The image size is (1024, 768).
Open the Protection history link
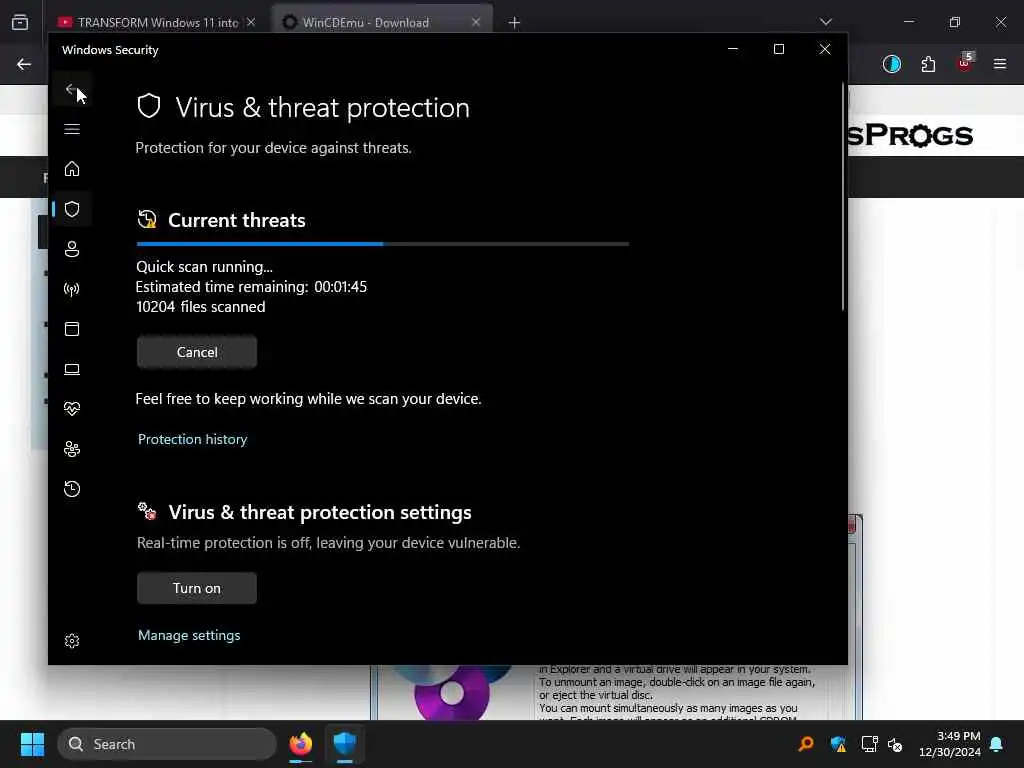tap(193, 439)
